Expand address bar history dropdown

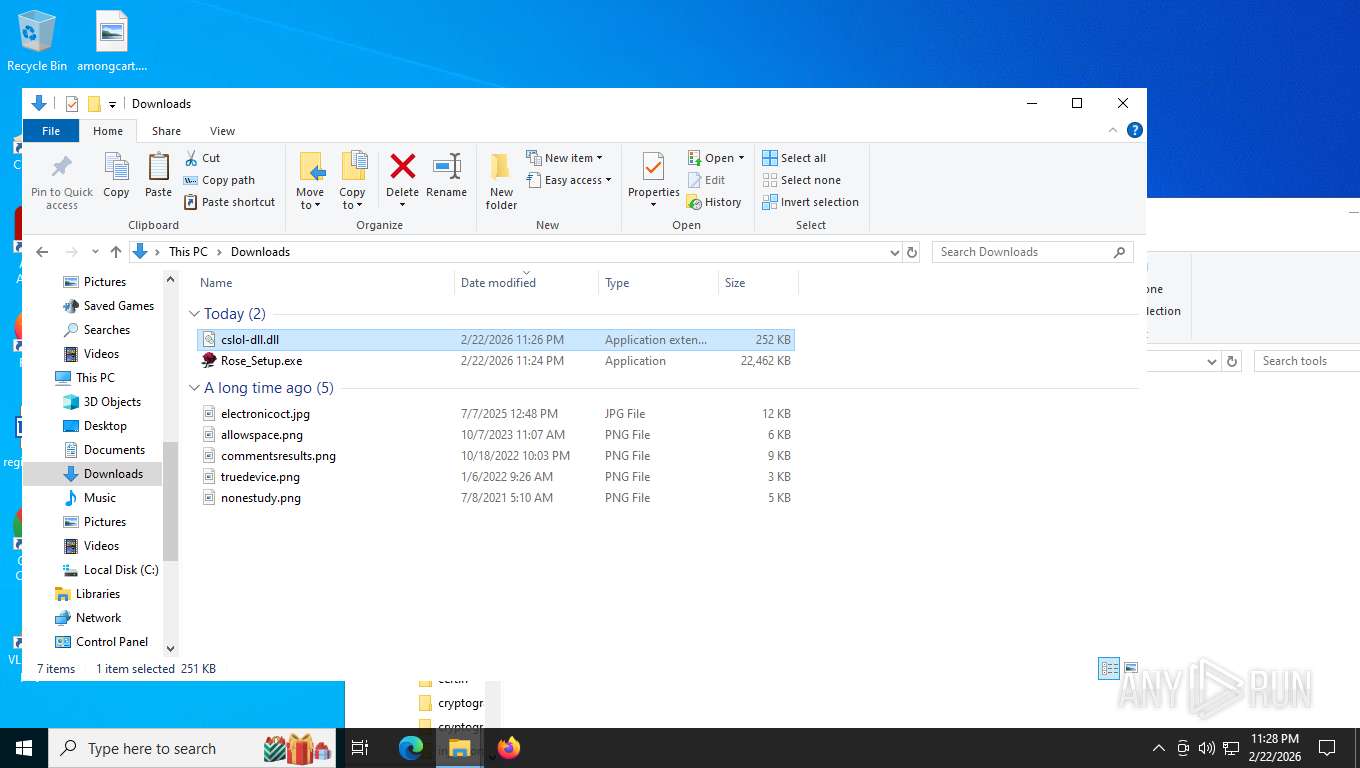[x=894, y=252]
